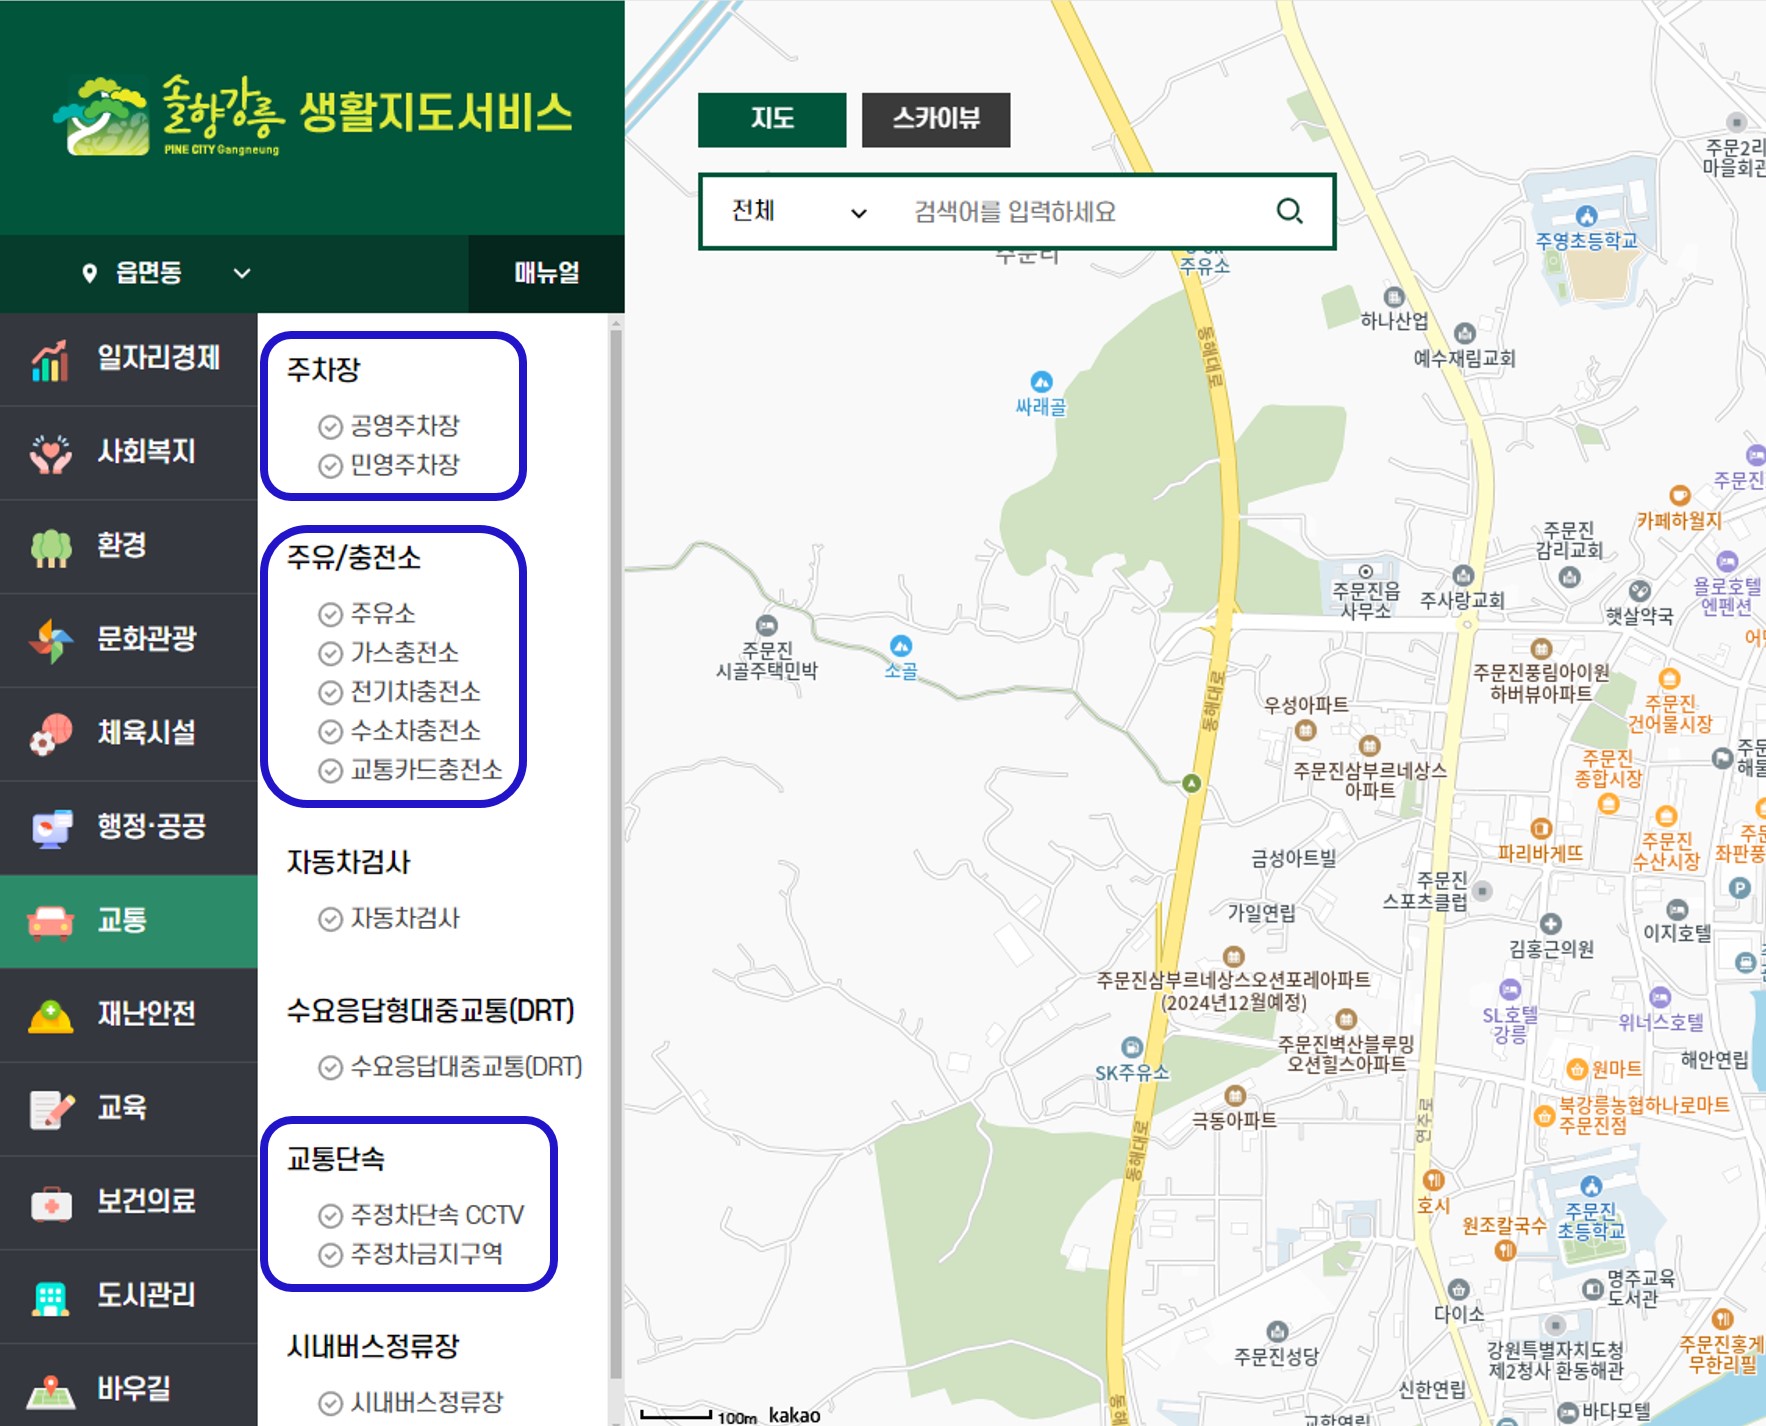The image size is (1766, 1426).
Task: Open the 전체 search category dropdown
Action: [800, 211]
